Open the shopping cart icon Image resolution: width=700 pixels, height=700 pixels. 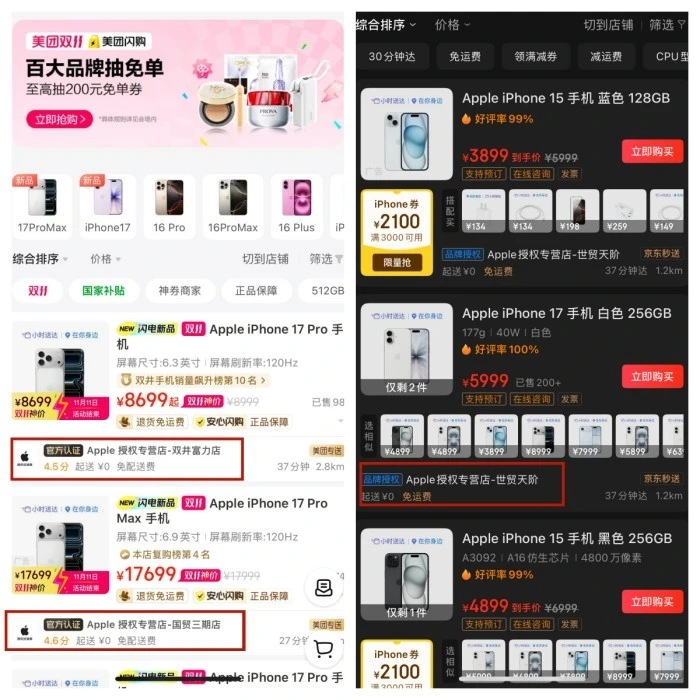[323, 649]
